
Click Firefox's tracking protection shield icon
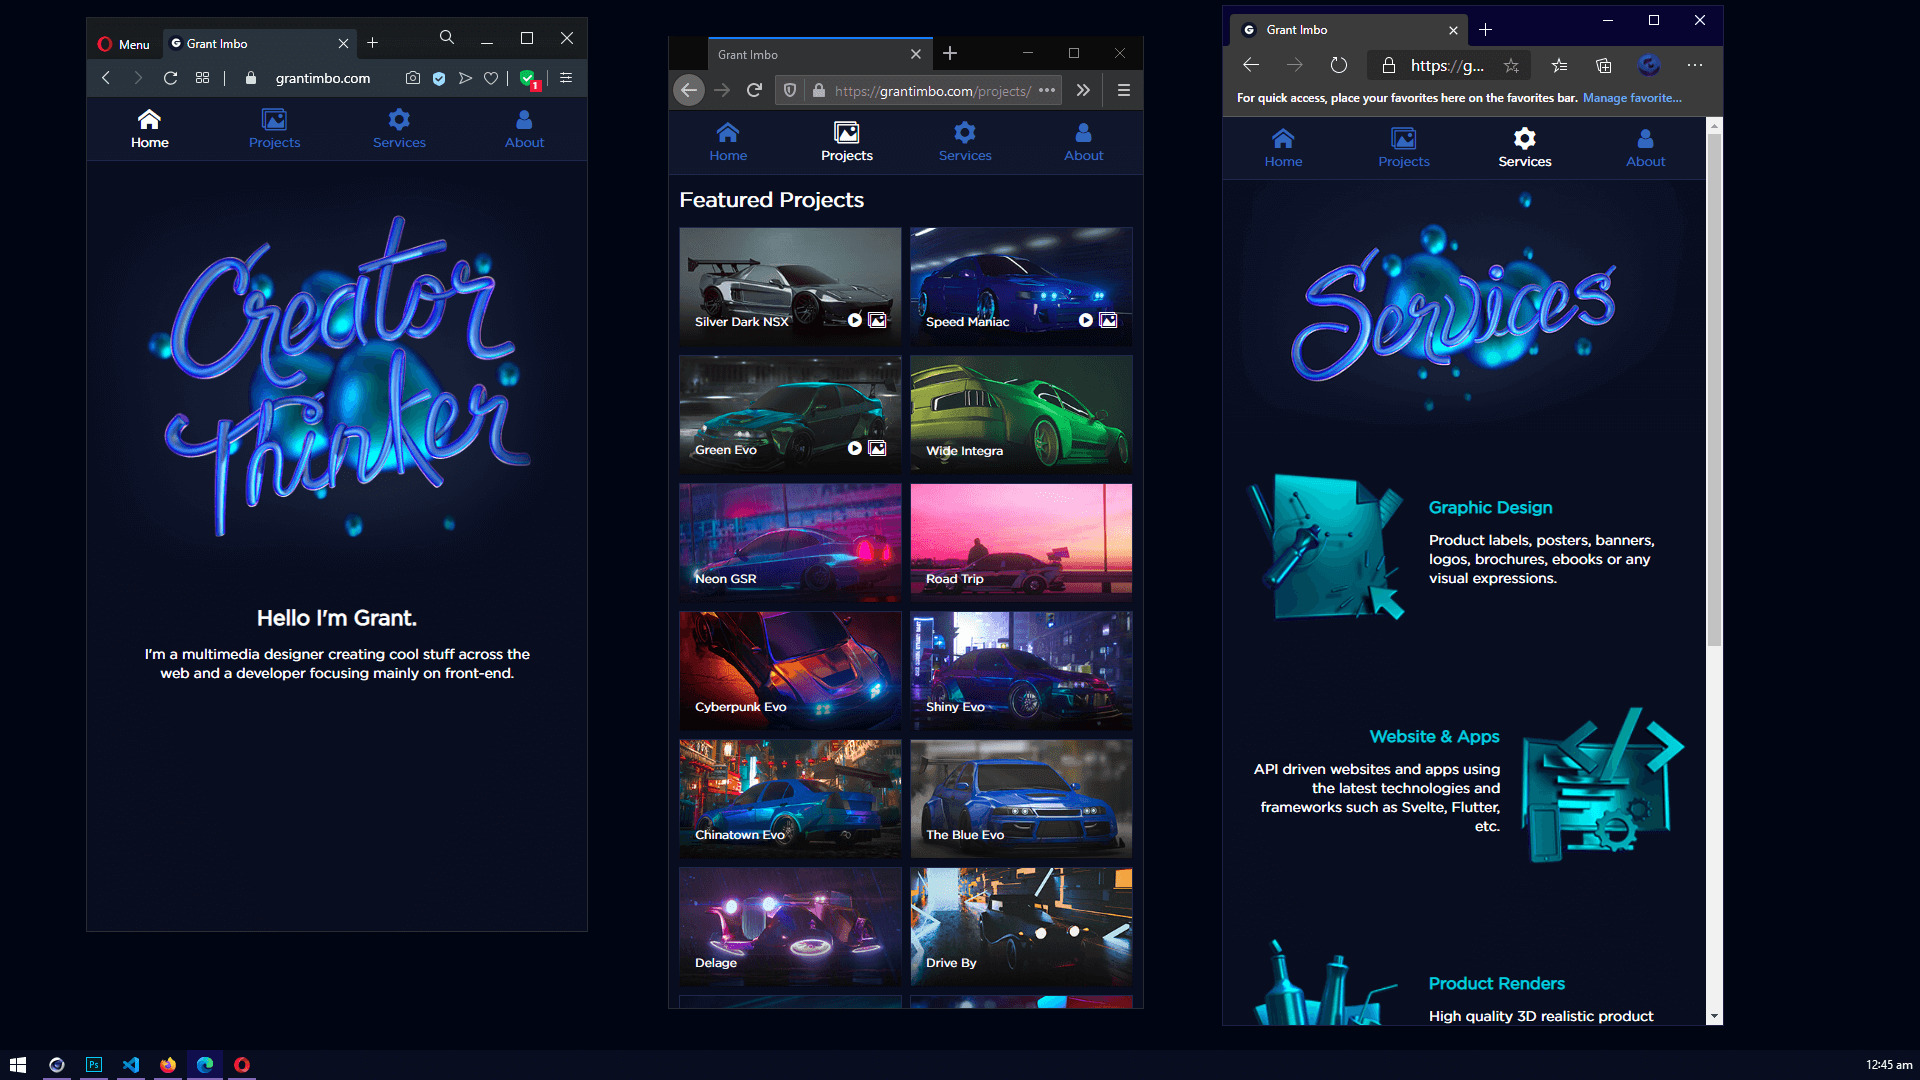click(790, 91)
